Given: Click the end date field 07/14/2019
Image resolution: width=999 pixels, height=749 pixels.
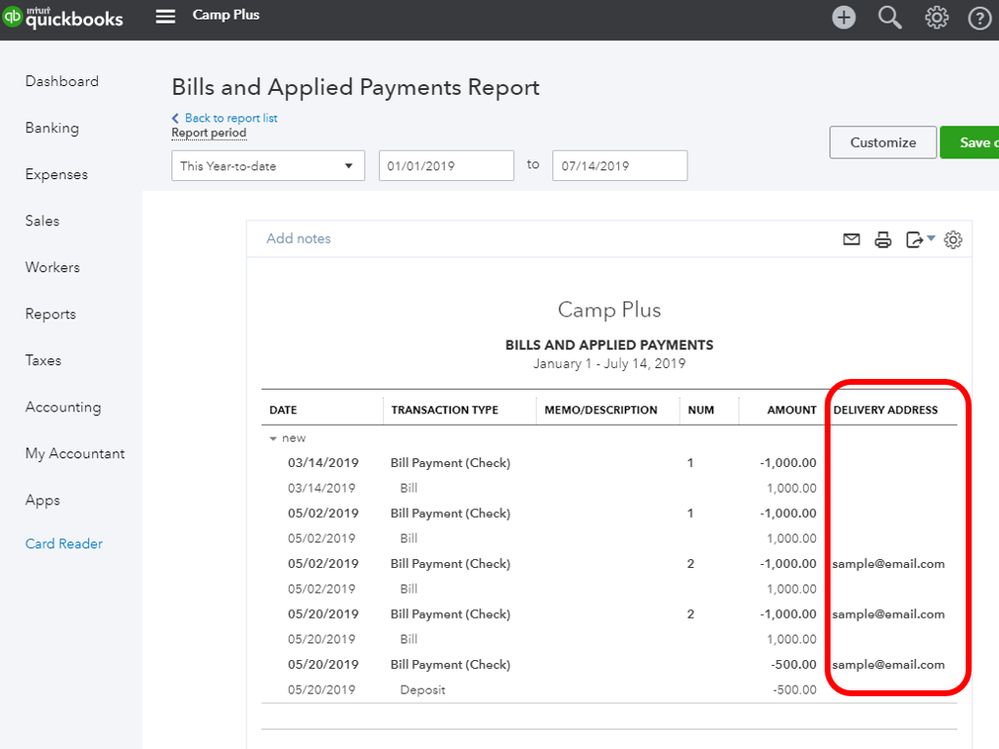Looking at the screenshot, I should 619,166.
